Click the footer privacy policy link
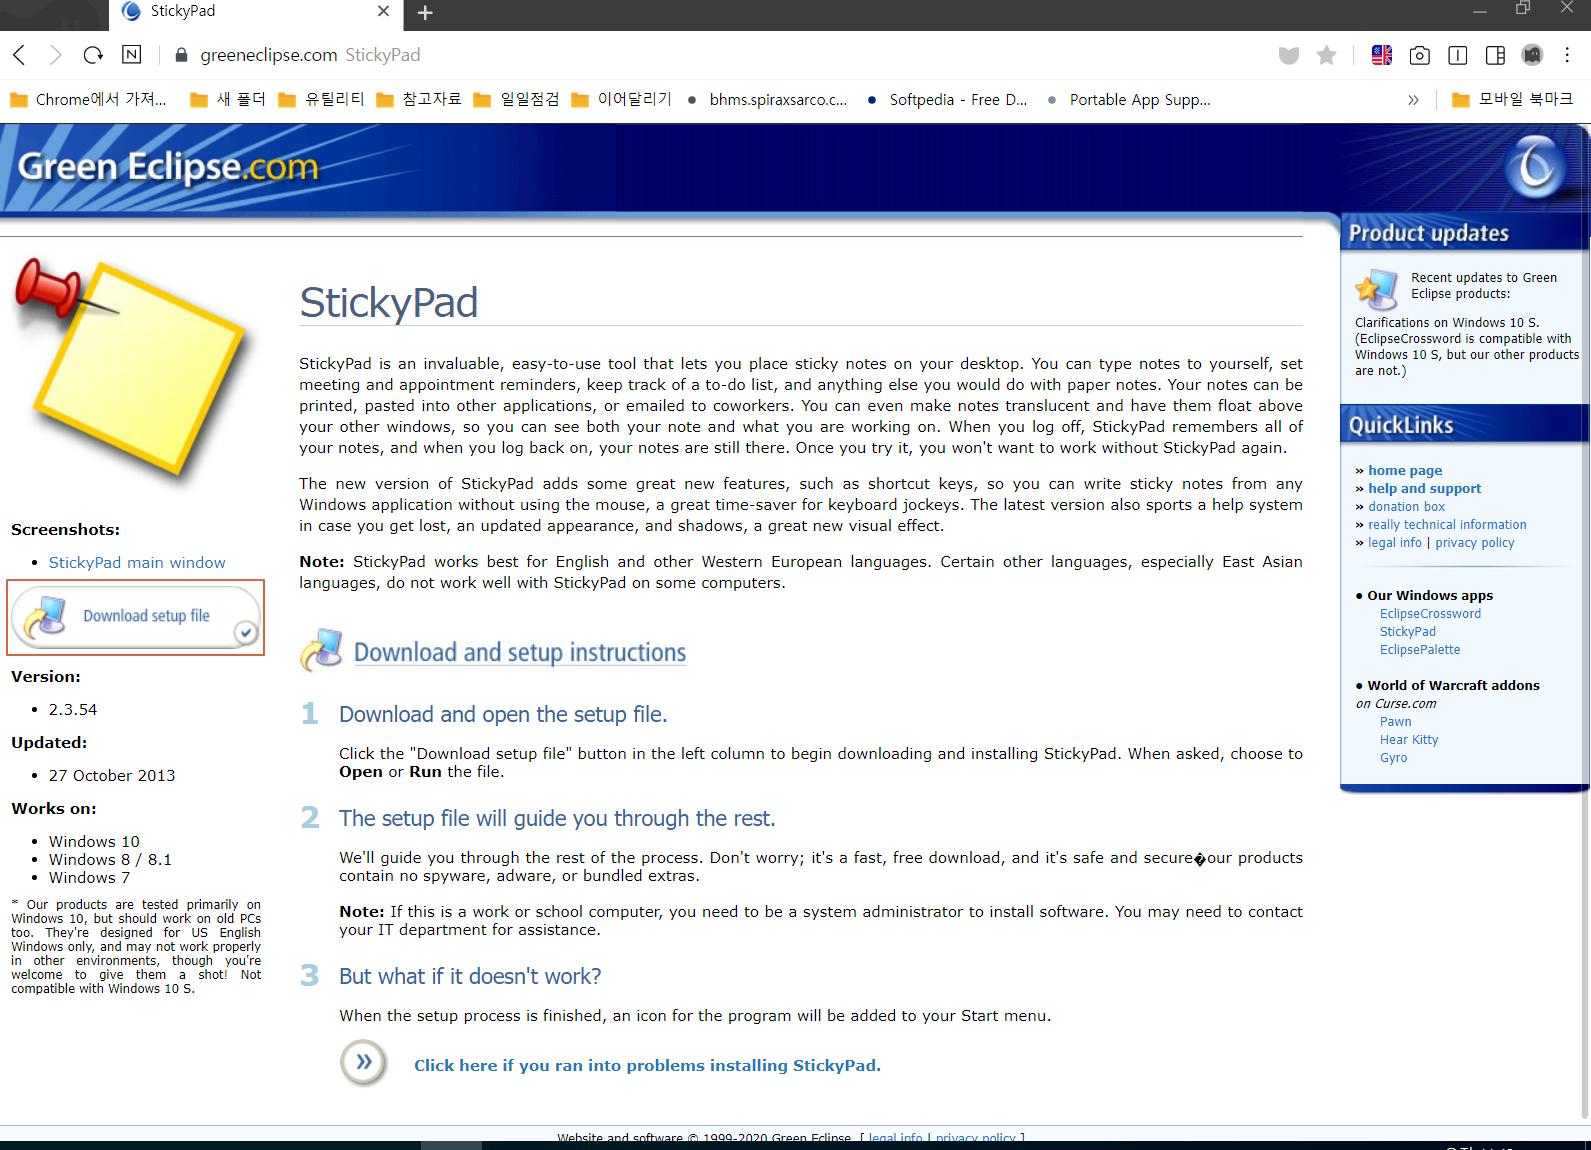This screenshot has height=1150, width=1591. click(x=975, y=1137)
